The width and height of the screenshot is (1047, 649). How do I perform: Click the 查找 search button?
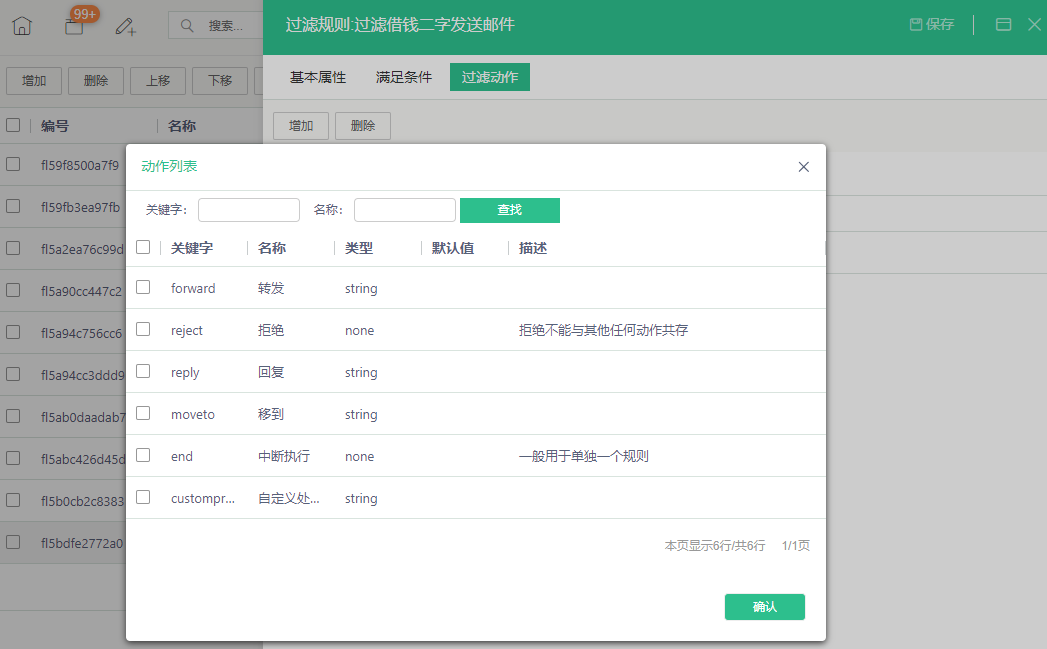509,210
